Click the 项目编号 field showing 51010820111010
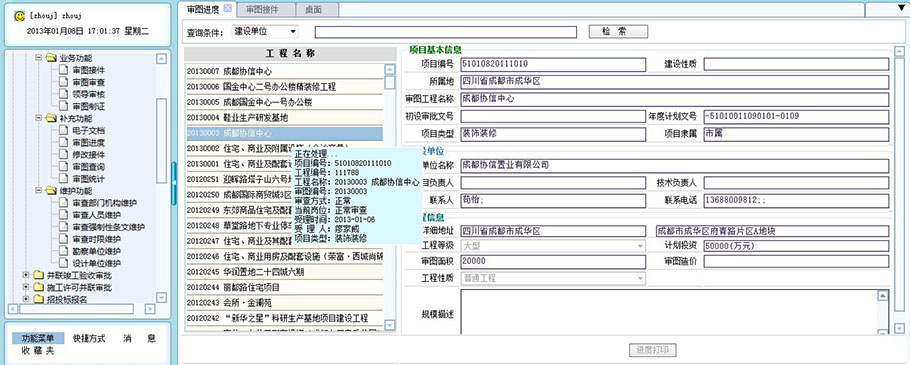This screenshot has width=910, height=365. point(553,64)
